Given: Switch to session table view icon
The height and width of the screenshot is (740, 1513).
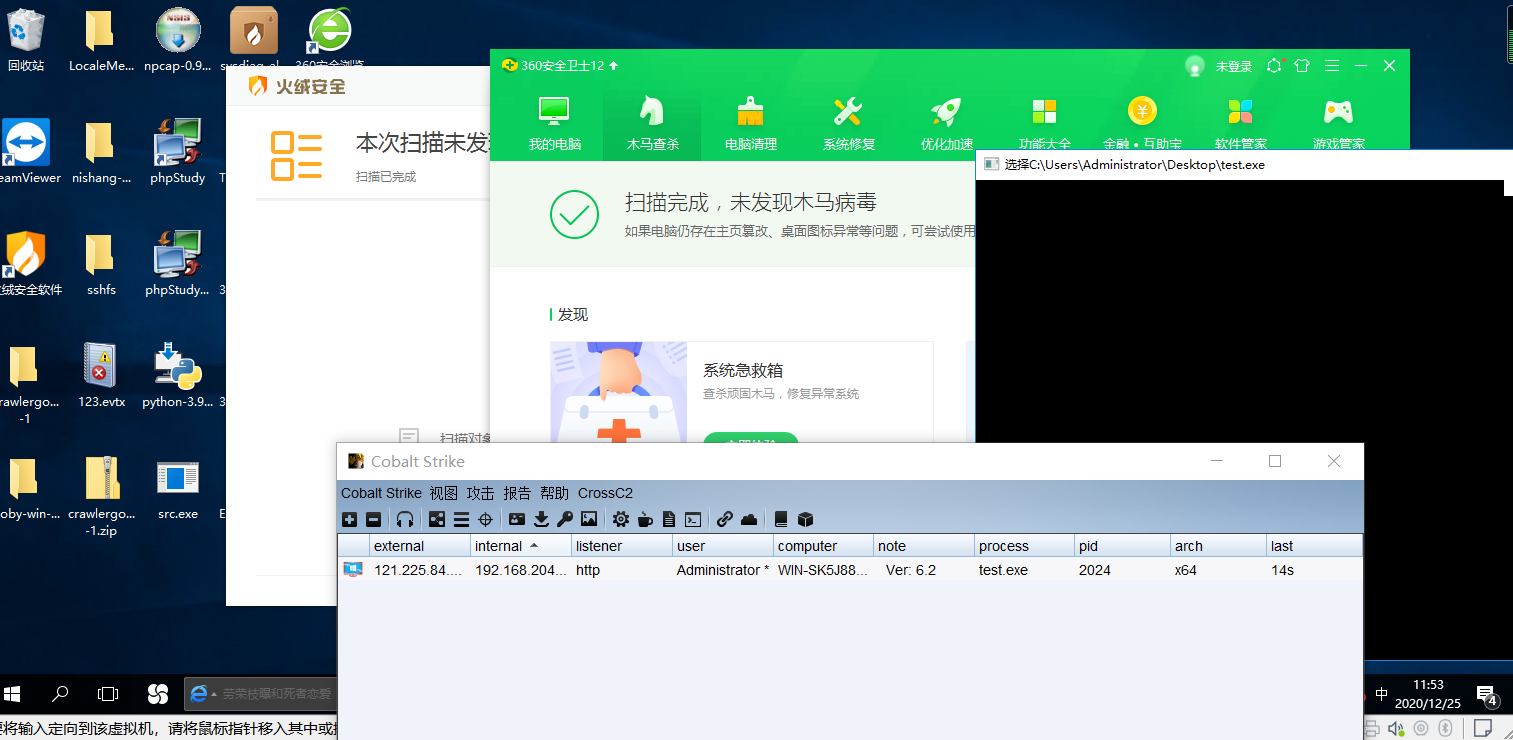Looking at the screenshot, I should 461,519.
